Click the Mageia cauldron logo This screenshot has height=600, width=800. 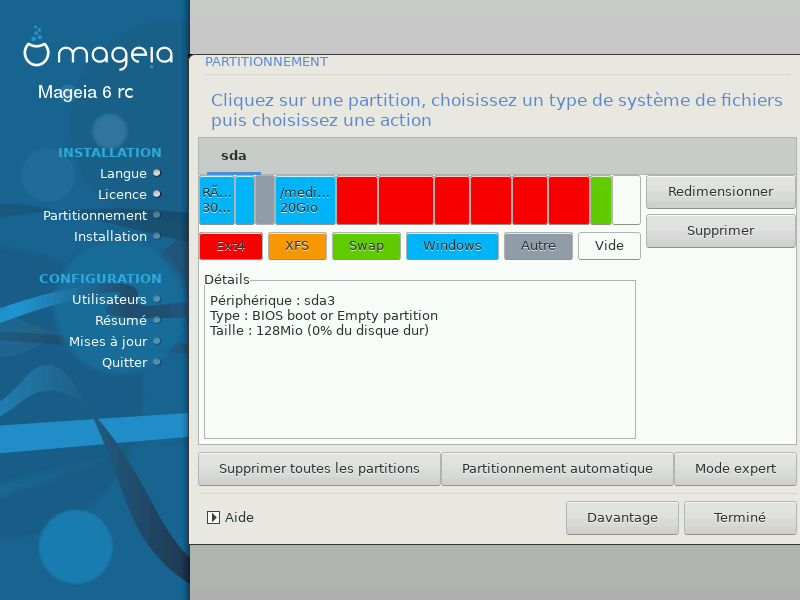[x=36, y=47]
